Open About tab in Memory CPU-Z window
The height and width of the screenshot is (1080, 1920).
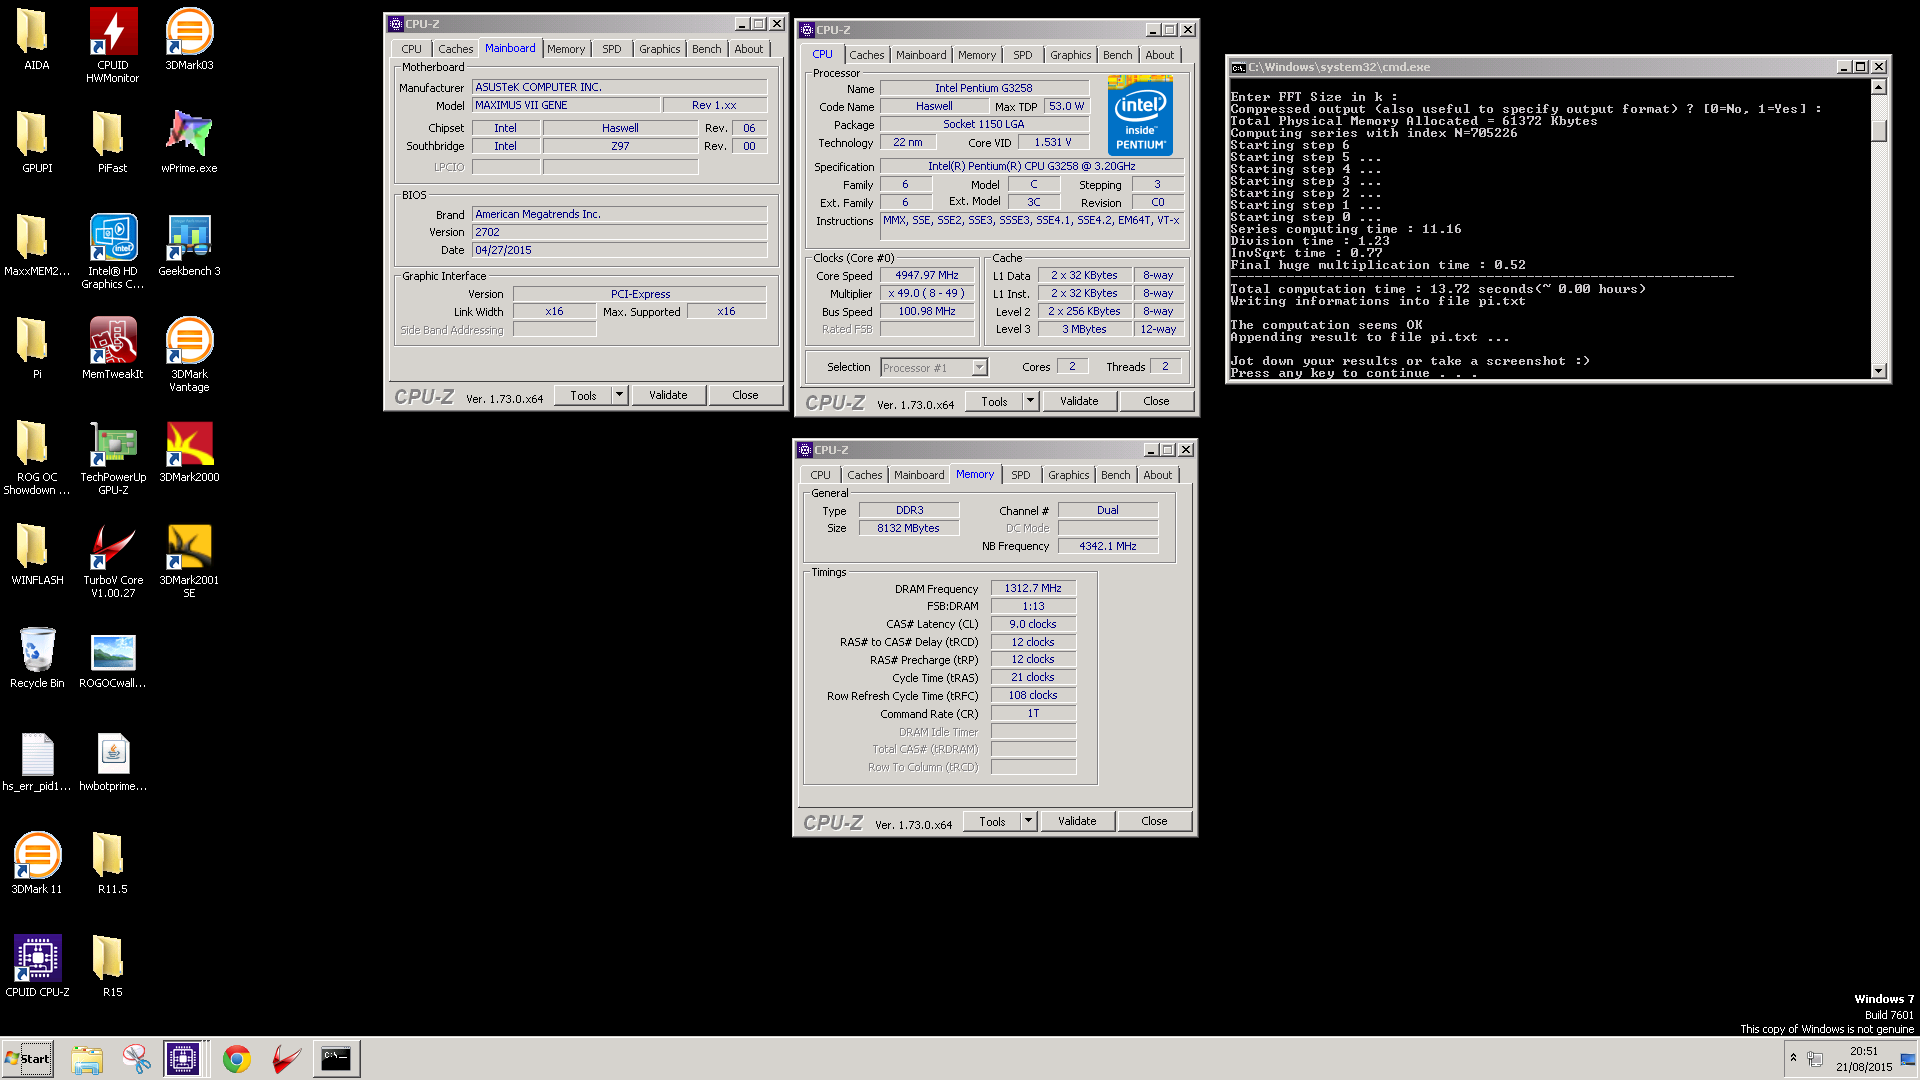pos(1158,475)
